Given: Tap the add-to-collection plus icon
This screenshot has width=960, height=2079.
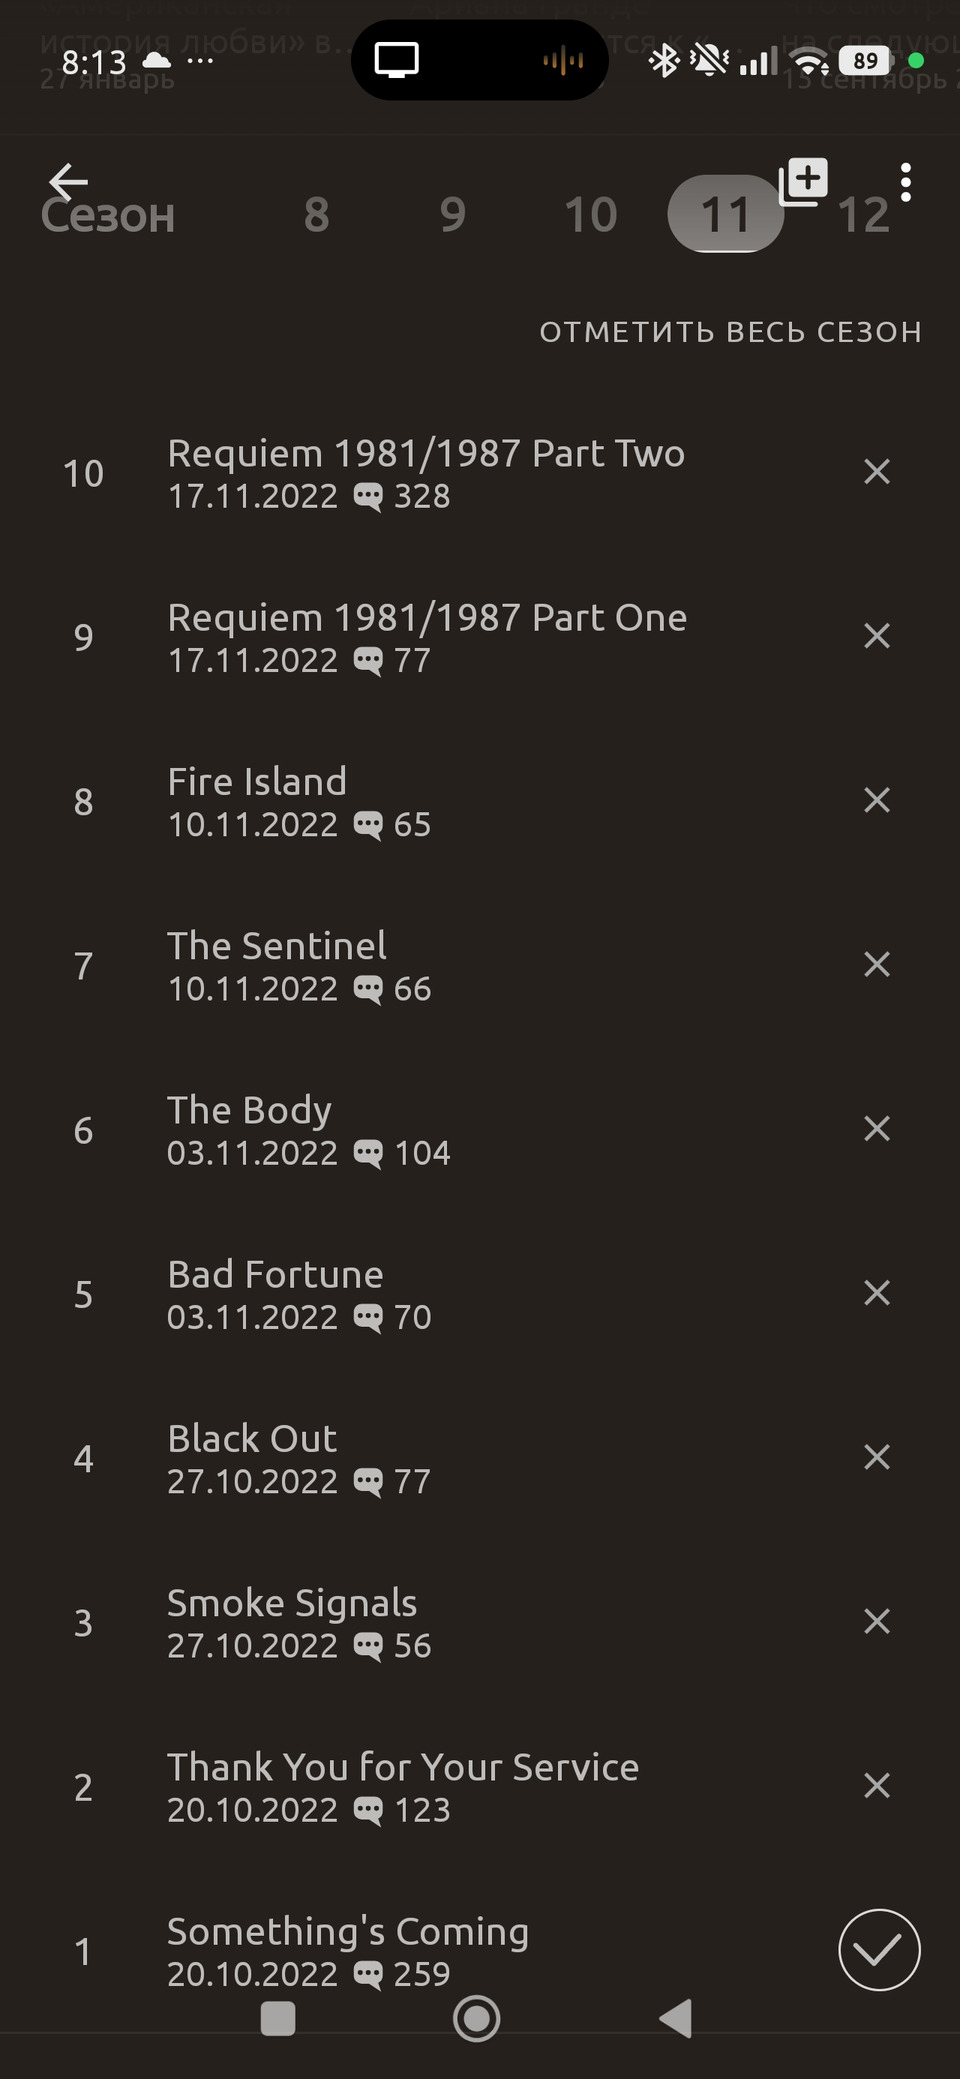Looking at the screenshot, I should tap(803, 182).
